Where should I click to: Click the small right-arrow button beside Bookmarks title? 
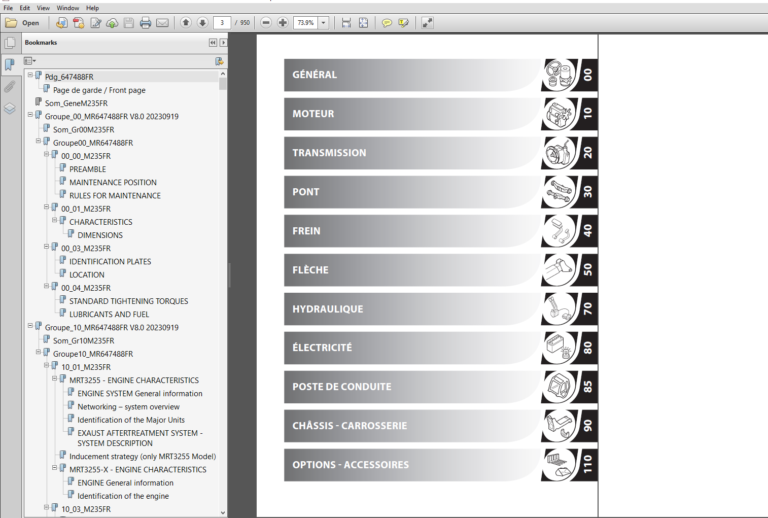(x=223, y=43)
